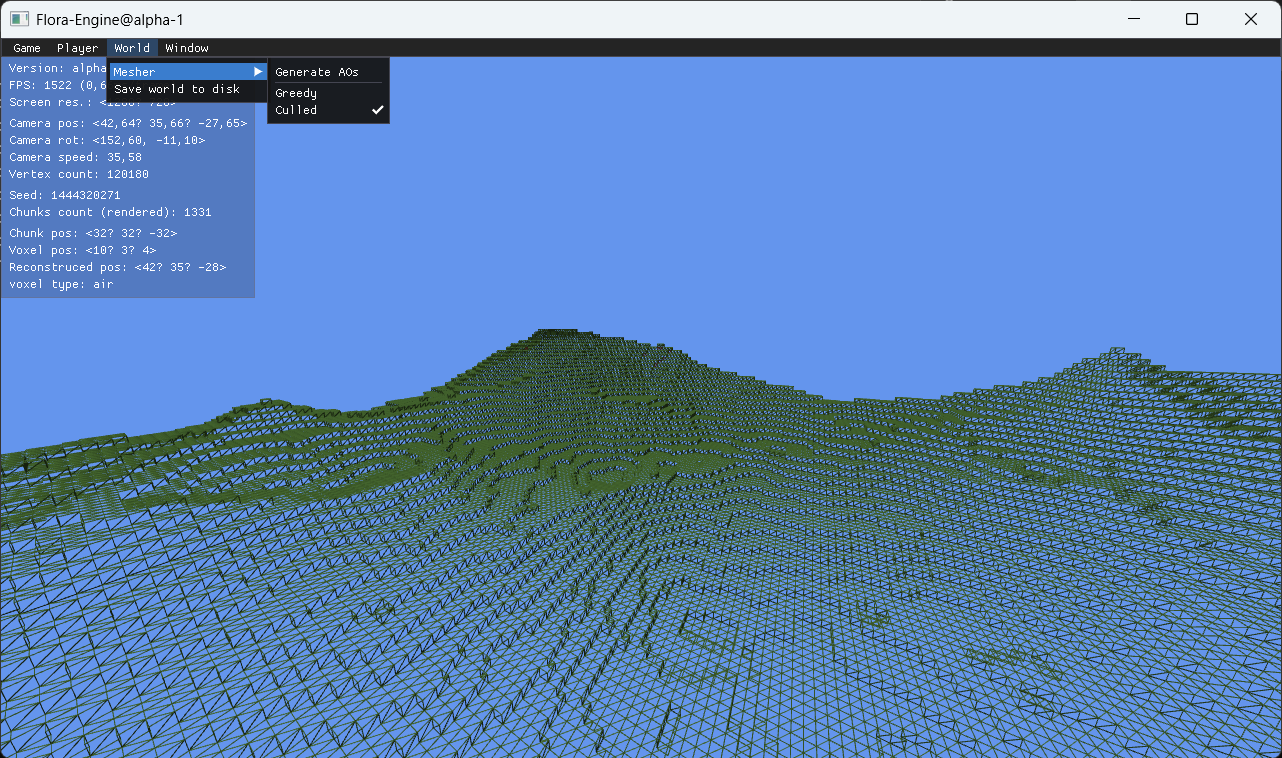Viewport: 1282px width, 758px height.
Task: Open the Game menu
Action: pyautogui.click(x=26, y=47)
